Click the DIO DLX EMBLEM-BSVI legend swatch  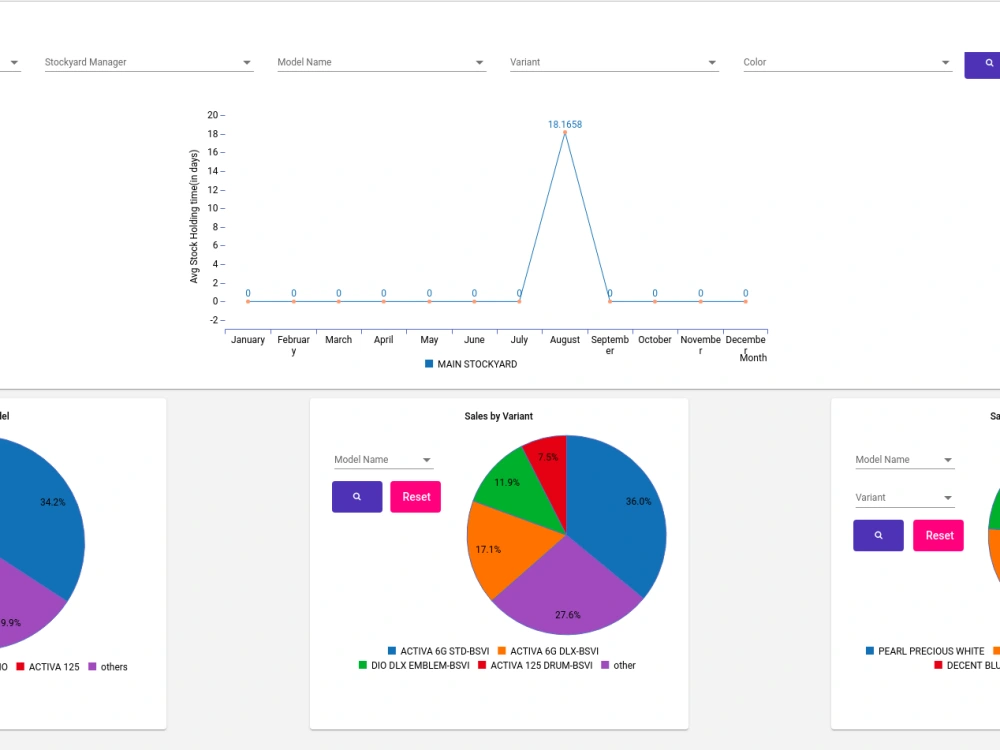363,665
